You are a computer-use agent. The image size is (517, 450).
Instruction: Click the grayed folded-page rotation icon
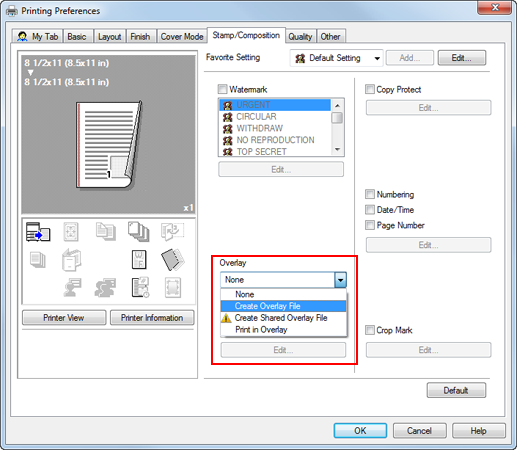click(x=172, y=231)
